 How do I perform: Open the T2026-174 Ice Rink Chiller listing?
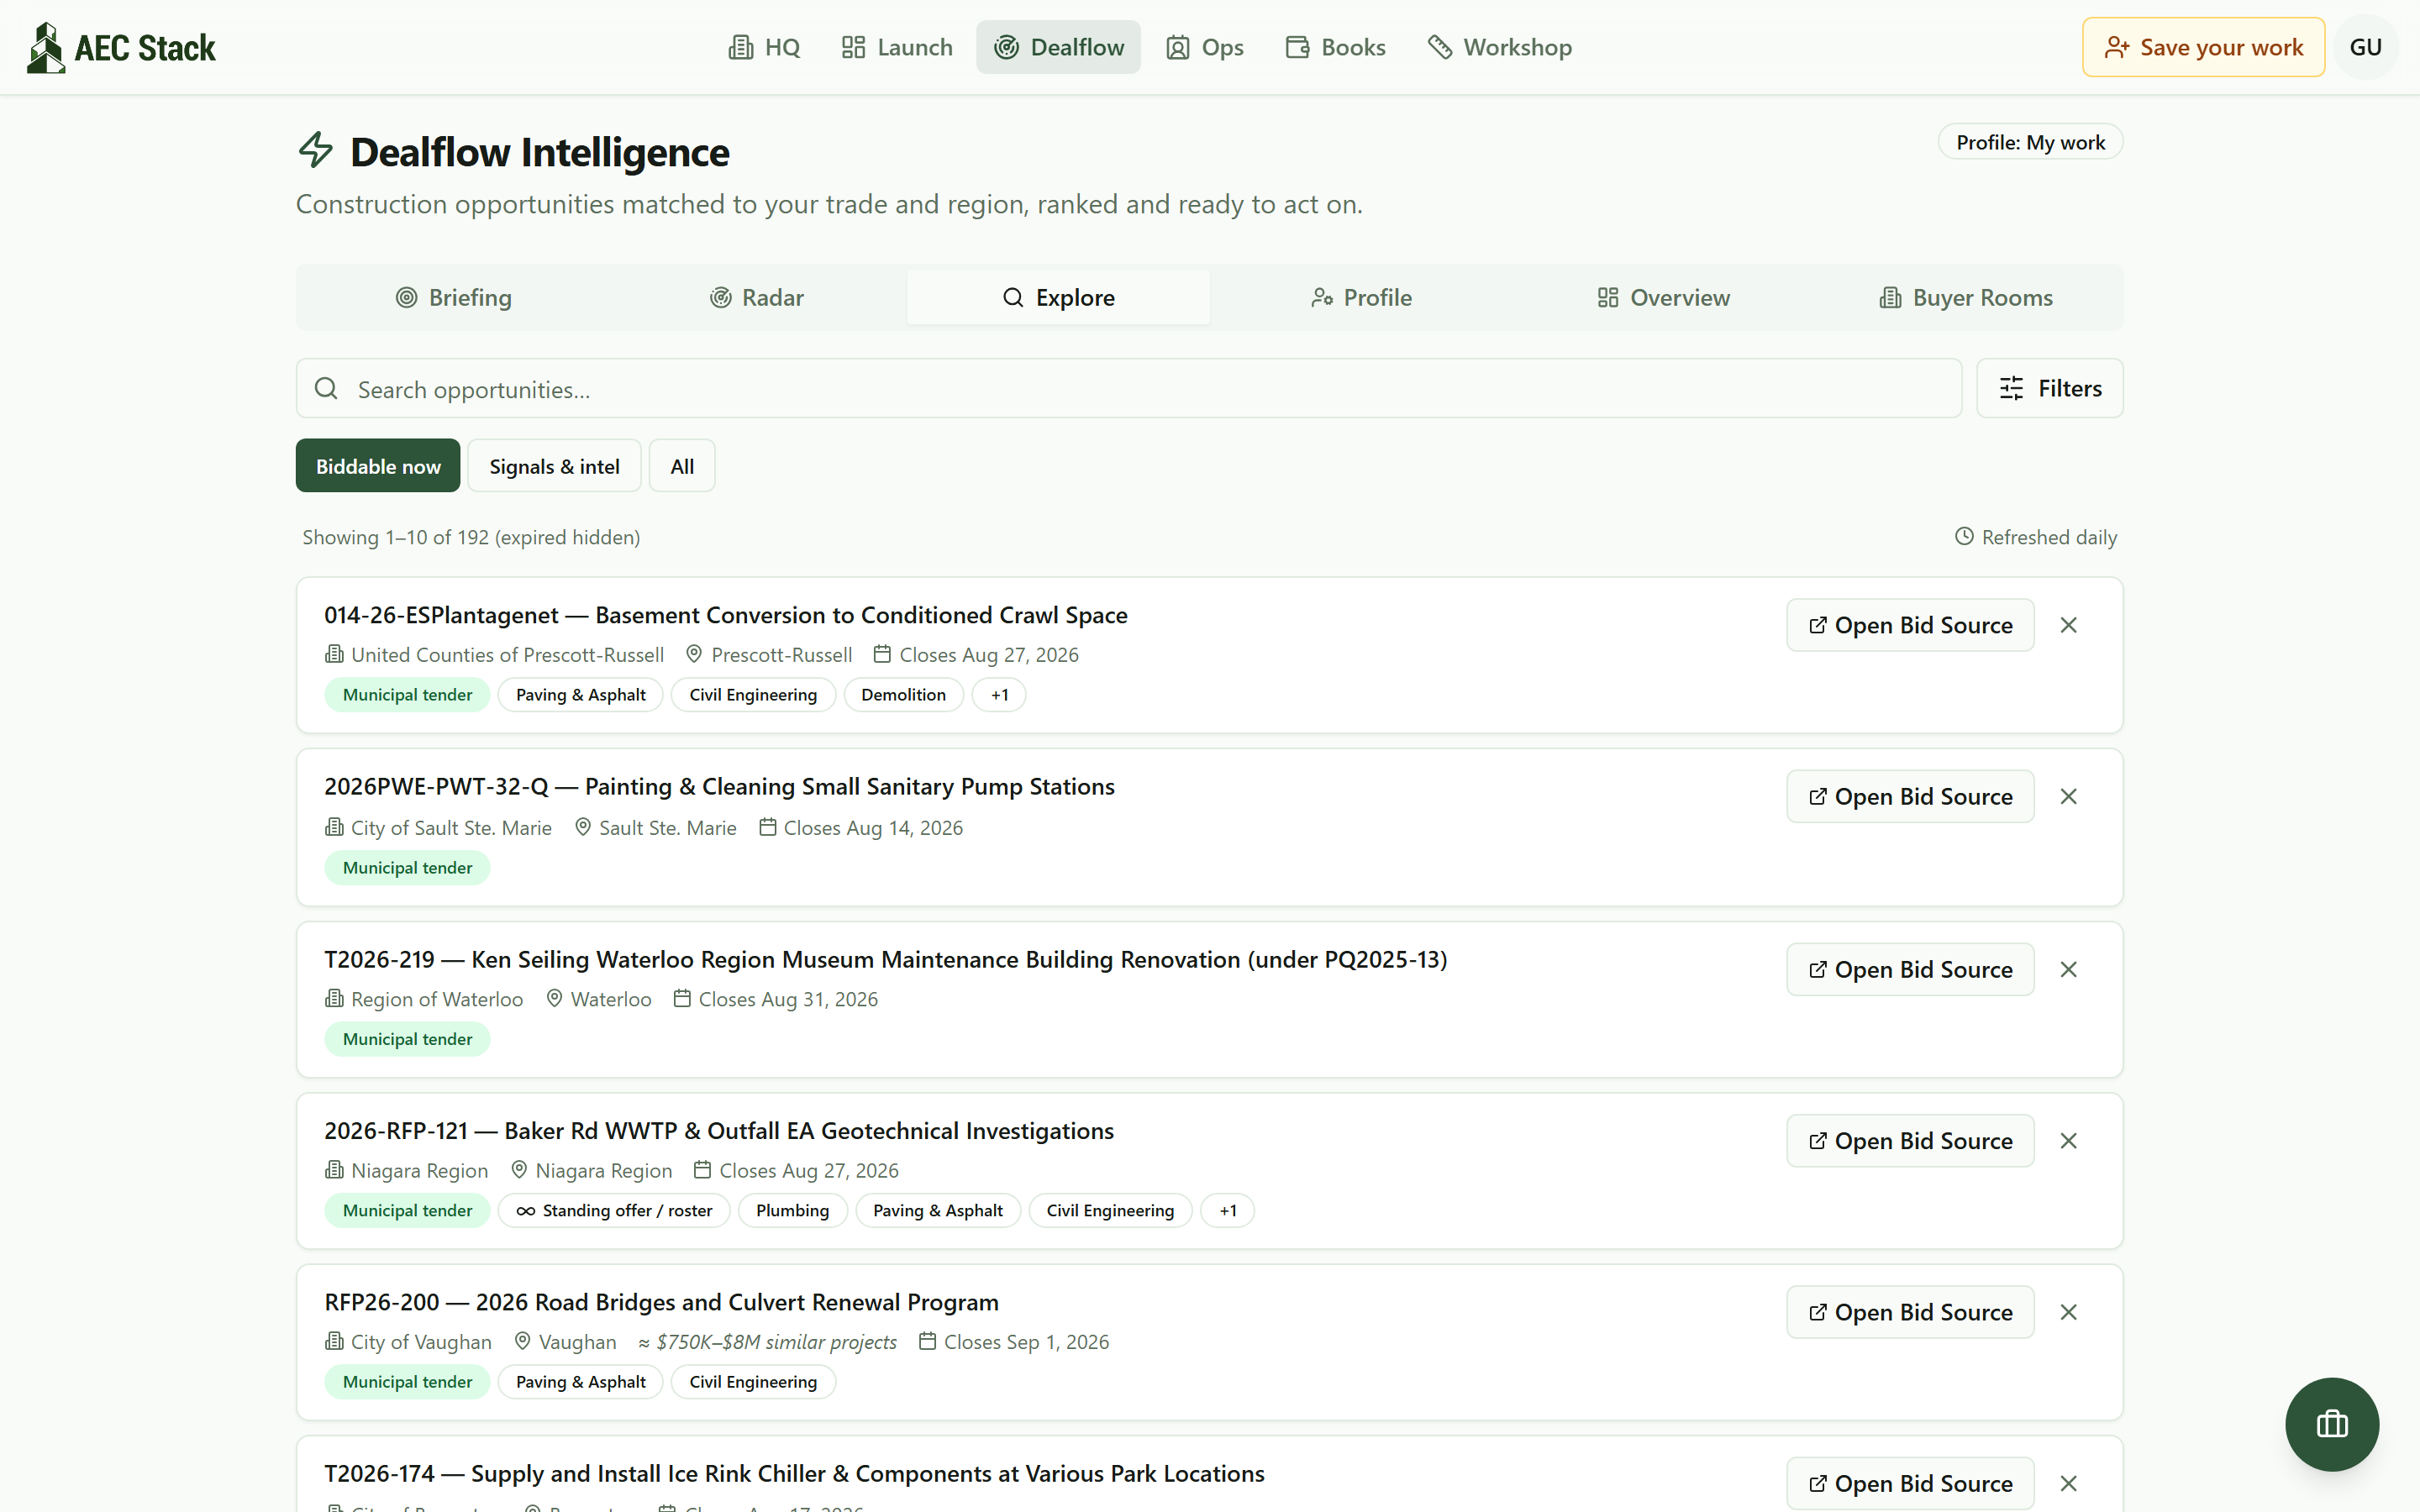[794, 1473]
